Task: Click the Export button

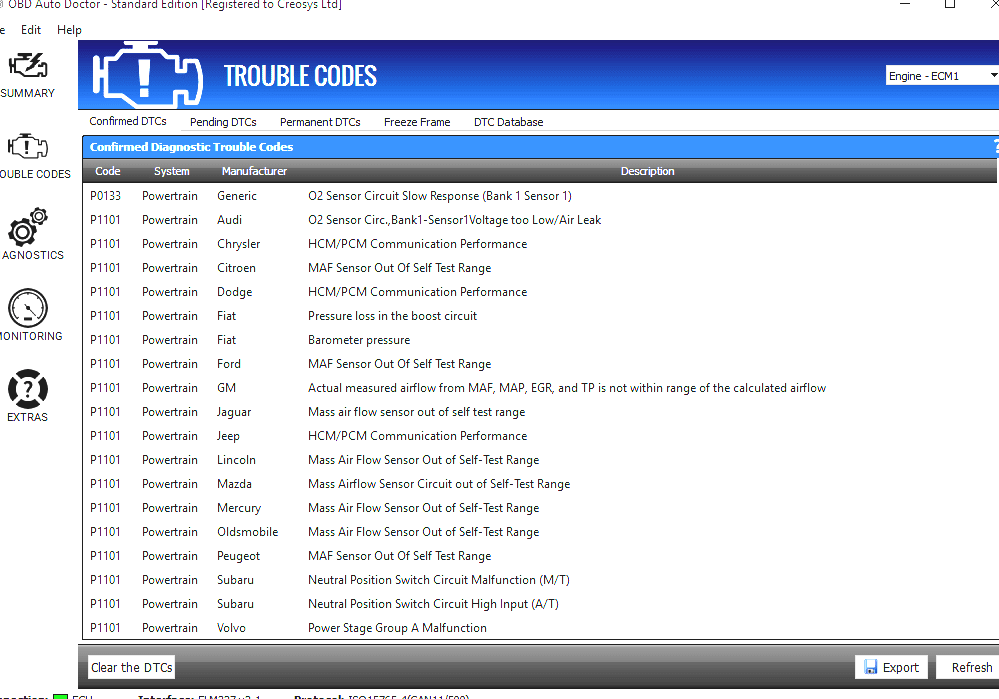Action: coord(891,667)
